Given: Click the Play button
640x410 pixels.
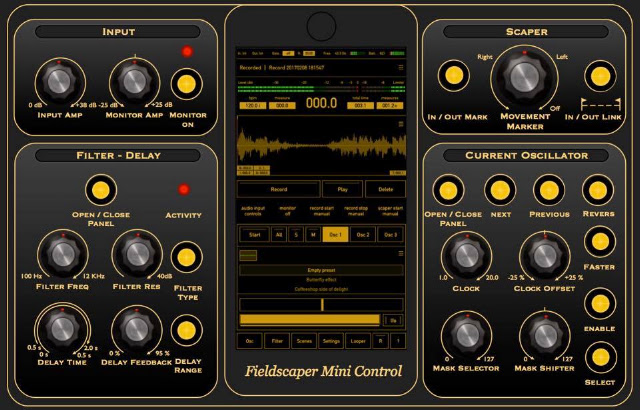Looking at the screenshot, I should click(342, 189).
